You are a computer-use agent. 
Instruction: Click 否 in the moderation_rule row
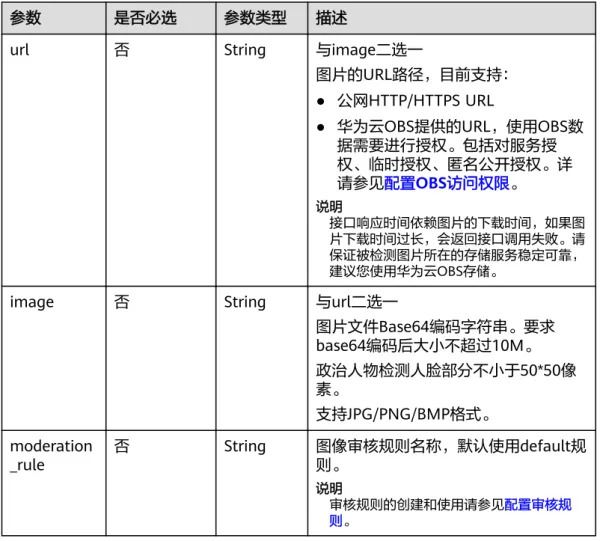122,446
